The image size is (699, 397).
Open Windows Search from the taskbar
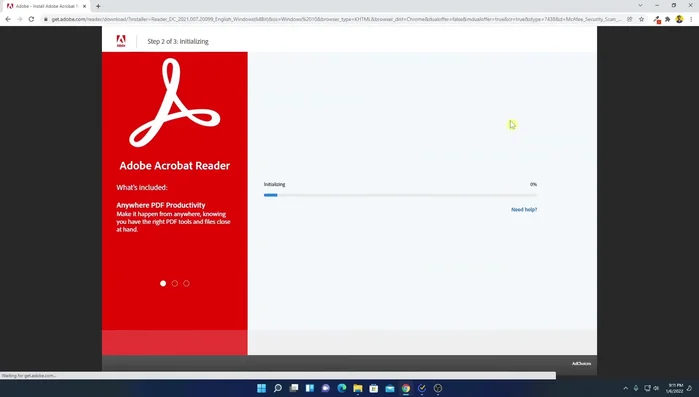click(x=278, y=388)
